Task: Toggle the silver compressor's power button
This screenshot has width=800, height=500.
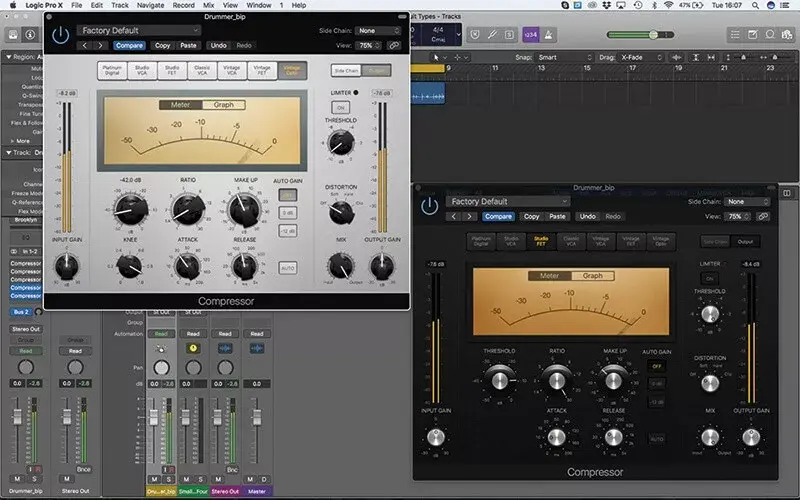Action: tap(61, 35)
